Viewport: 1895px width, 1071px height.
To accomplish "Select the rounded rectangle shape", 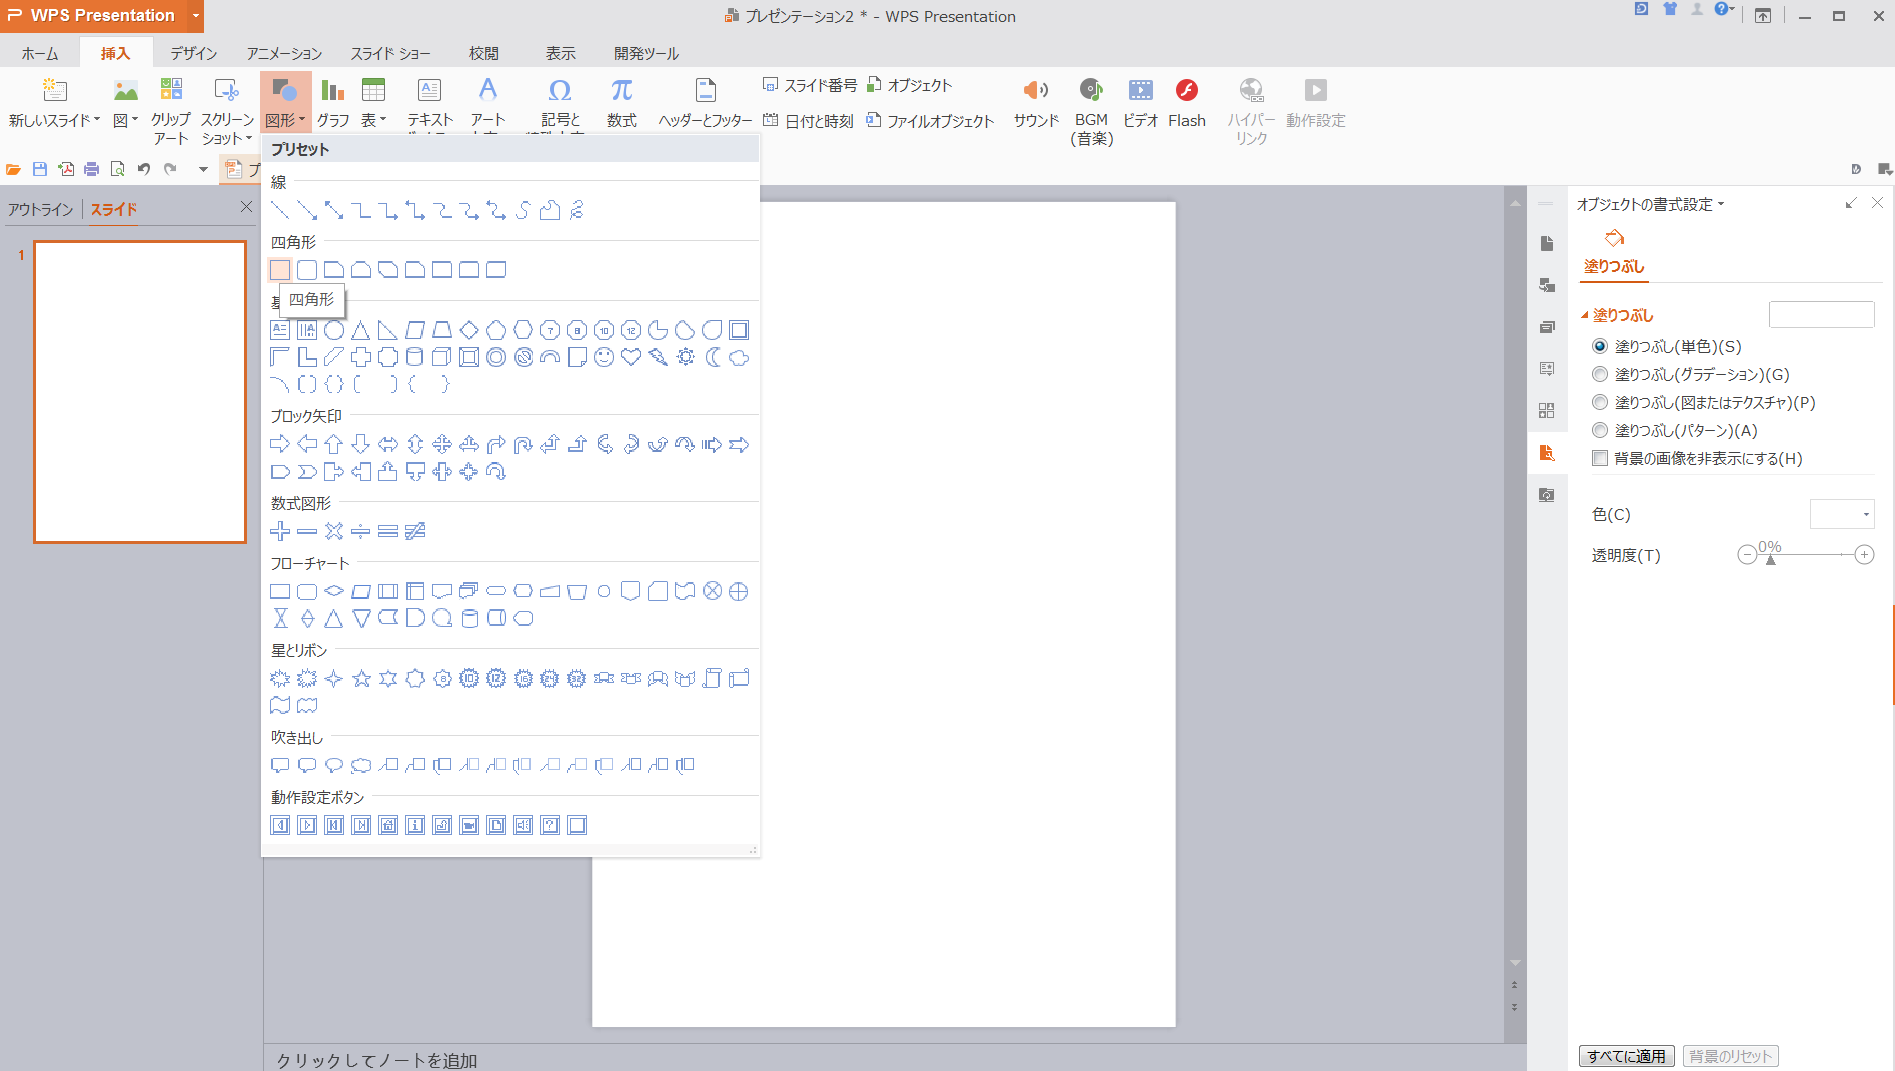I will (x=307, y=270).
